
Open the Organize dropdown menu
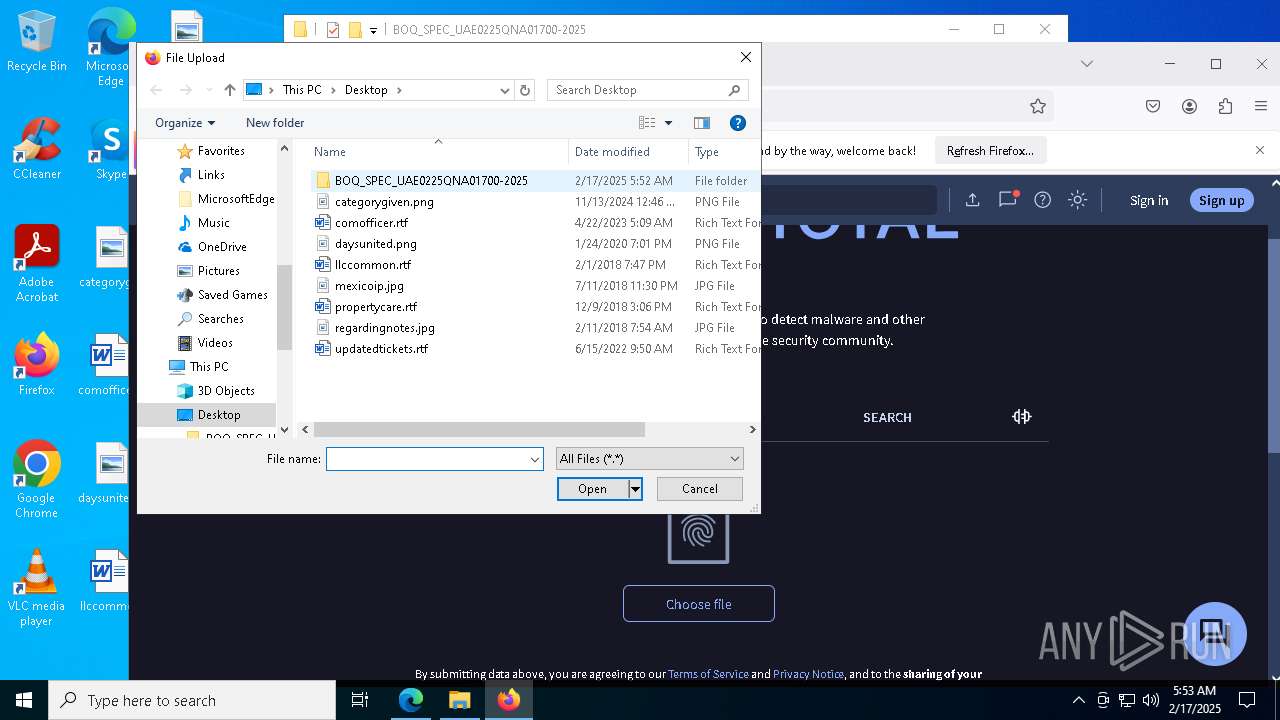pos(185,123)
